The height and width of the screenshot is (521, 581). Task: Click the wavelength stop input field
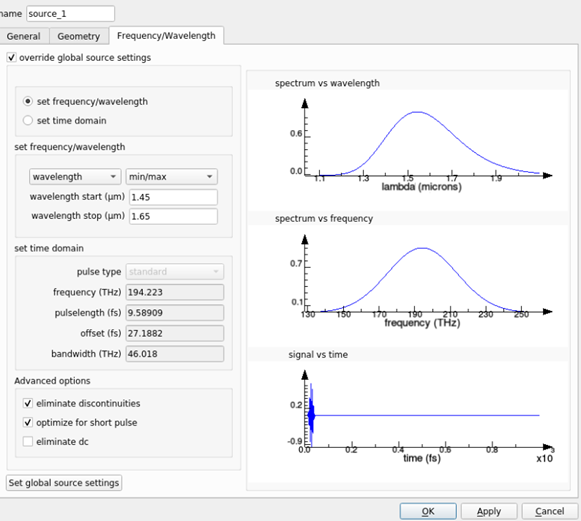click(x=173, y=216)
